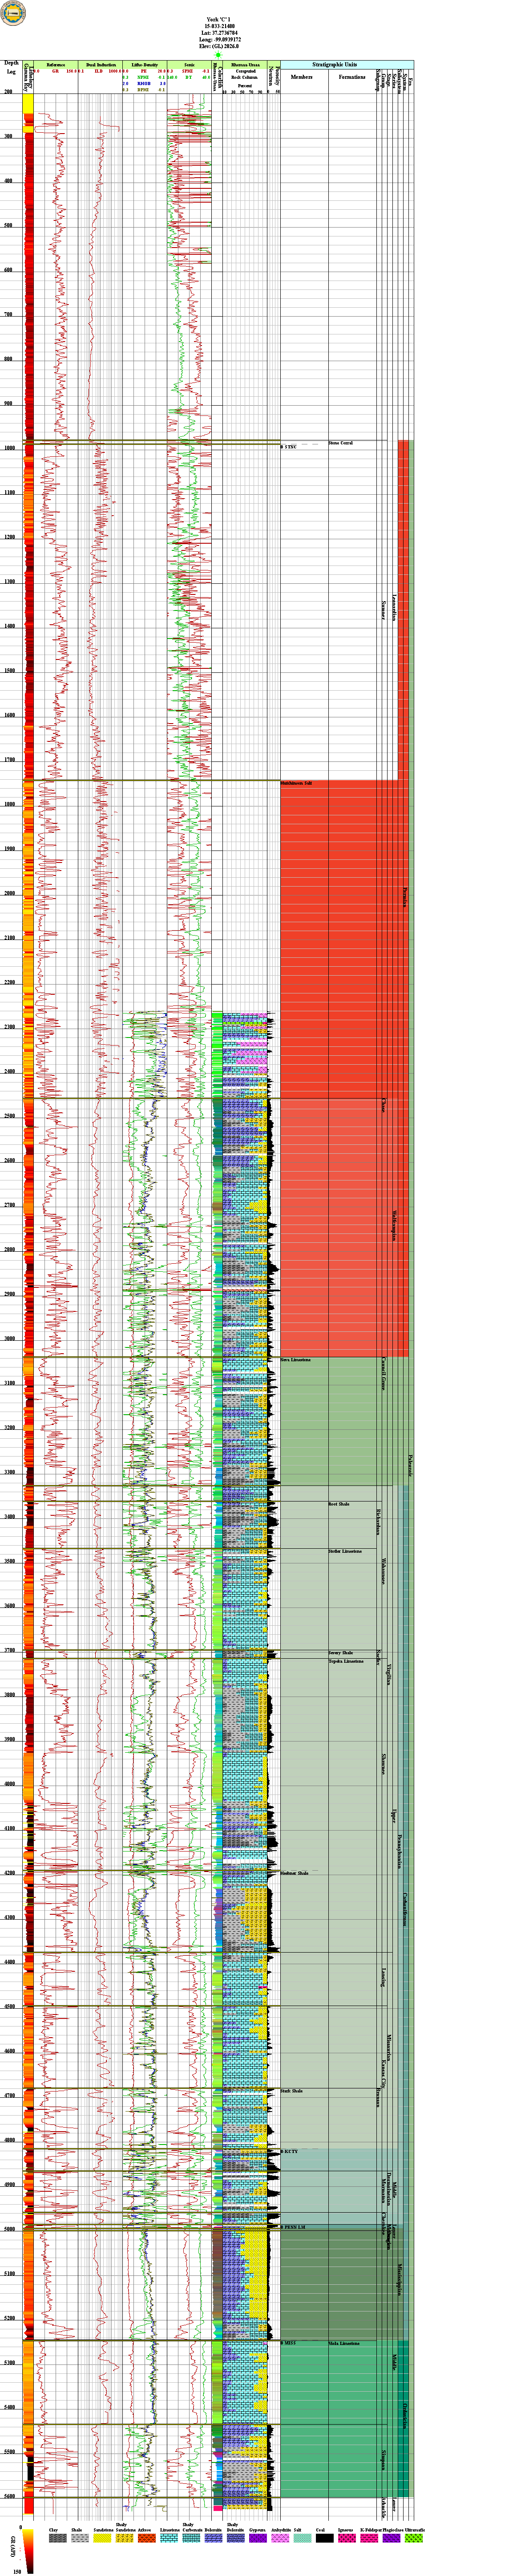Screen dimensions: 525x2576
Task: Click the vertical "Wolfcampian" stage label
Action: tap(395, 1225)
